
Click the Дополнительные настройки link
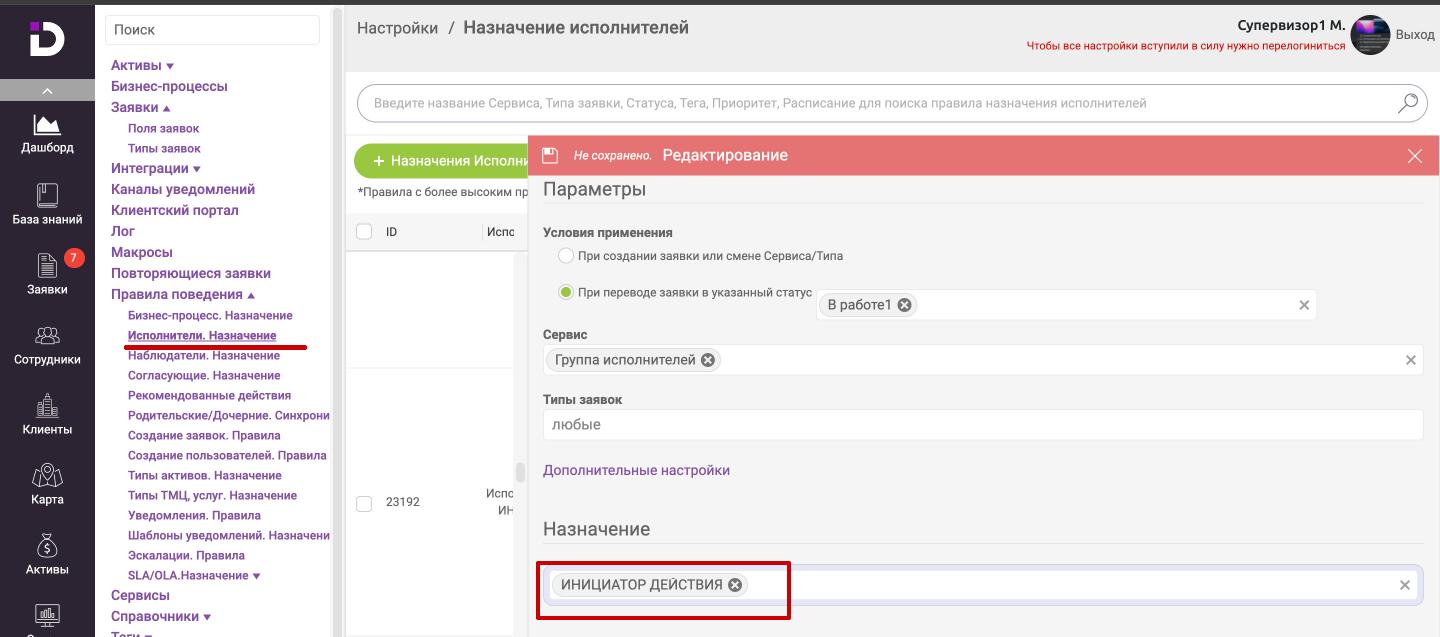(636, 470)
